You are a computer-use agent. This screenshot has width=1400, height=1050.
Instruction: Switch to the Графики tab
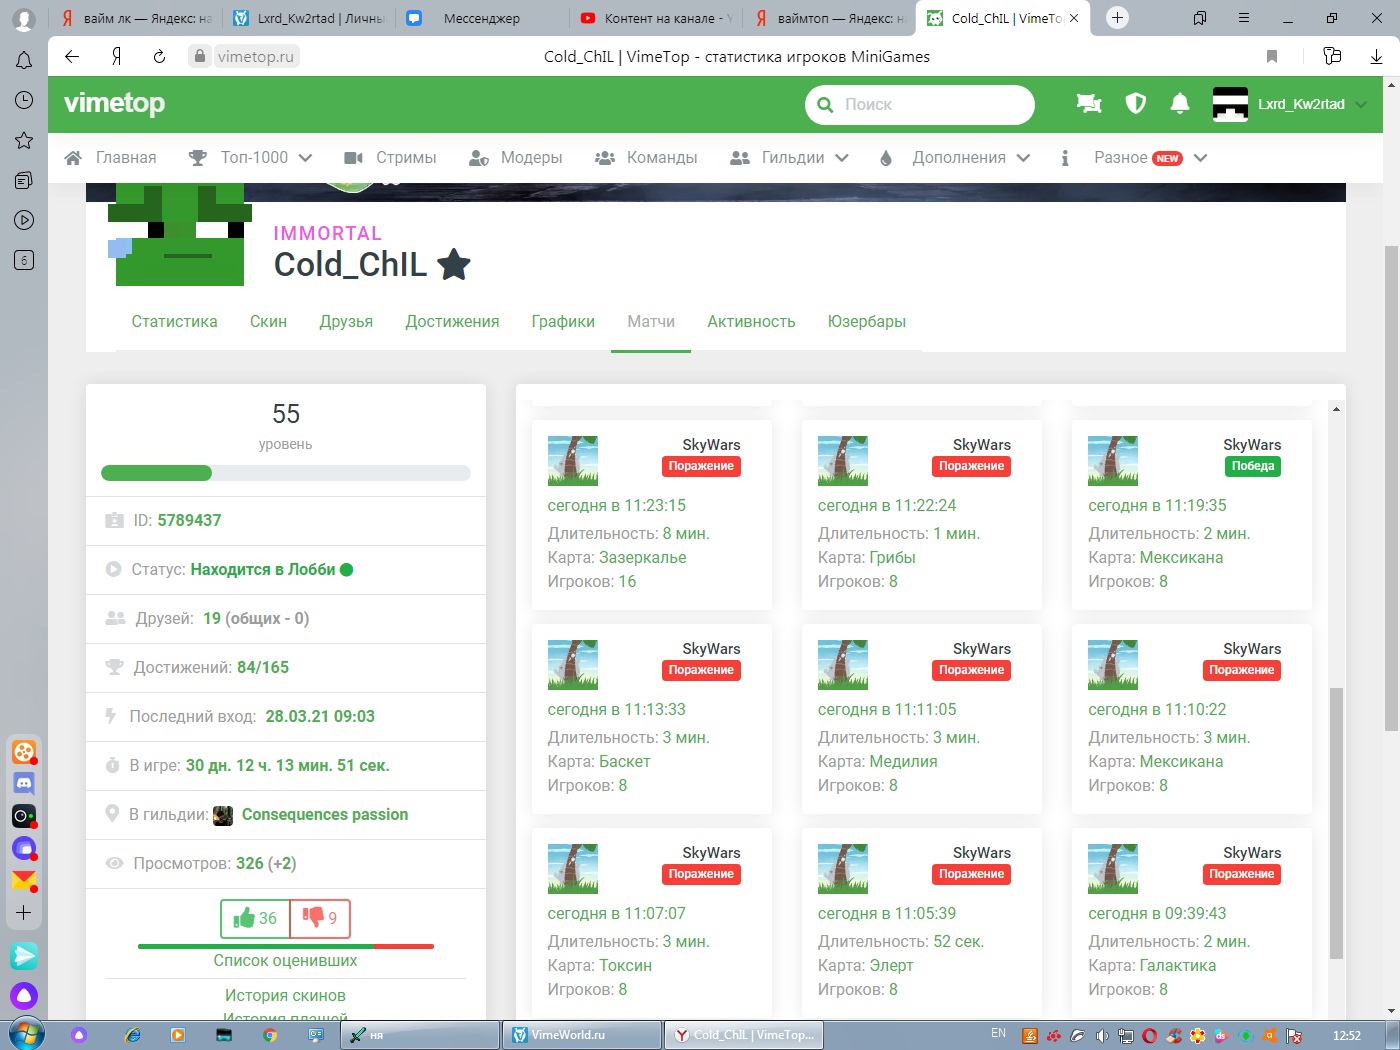[x=563, y=321]
